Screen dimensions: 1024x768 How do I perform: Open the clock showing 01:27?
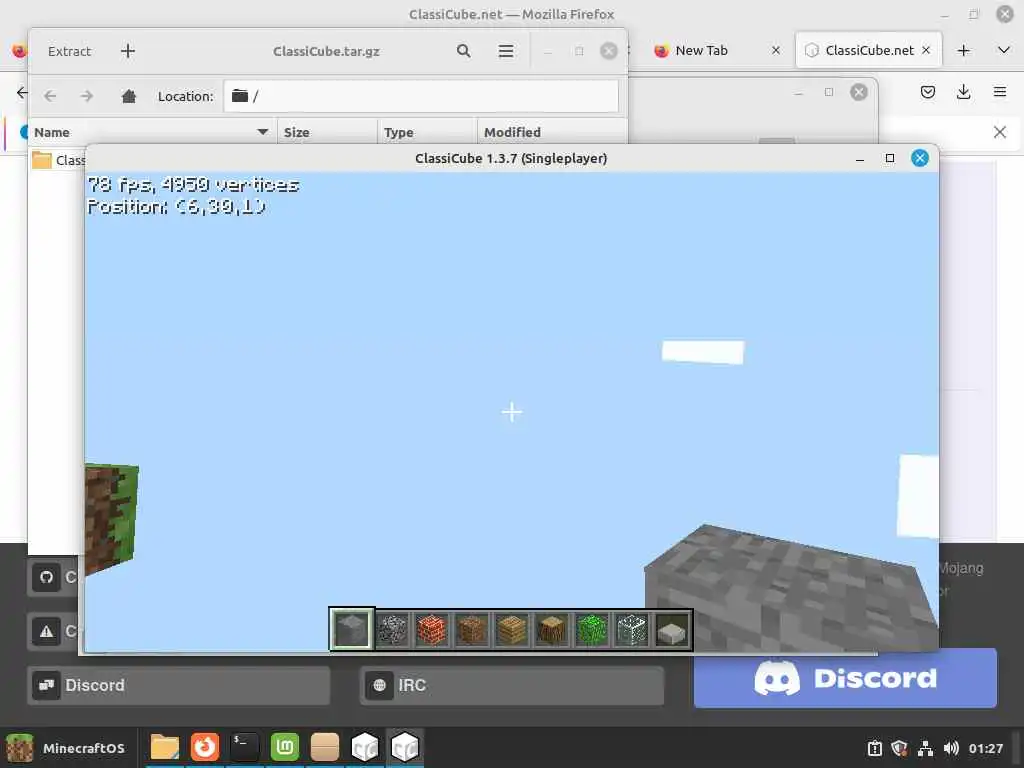(x=985, y=748)
